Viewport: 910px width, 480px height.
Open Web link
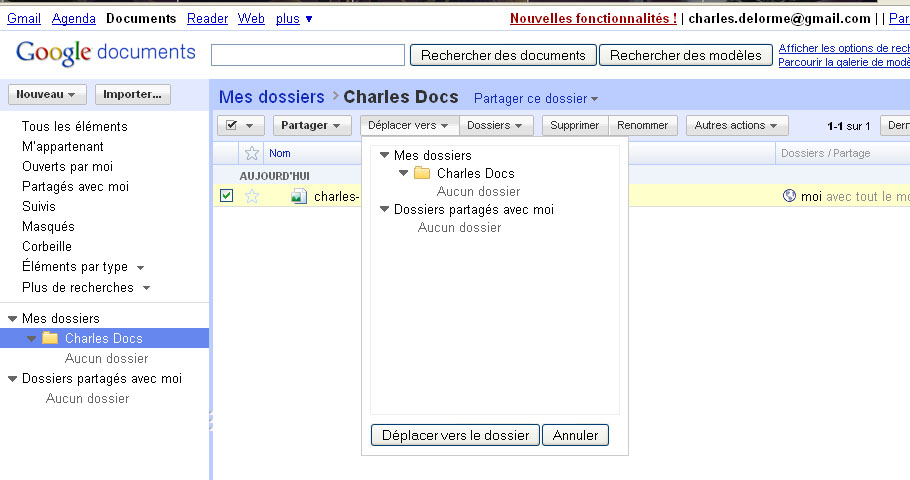[x=251, y=19]
